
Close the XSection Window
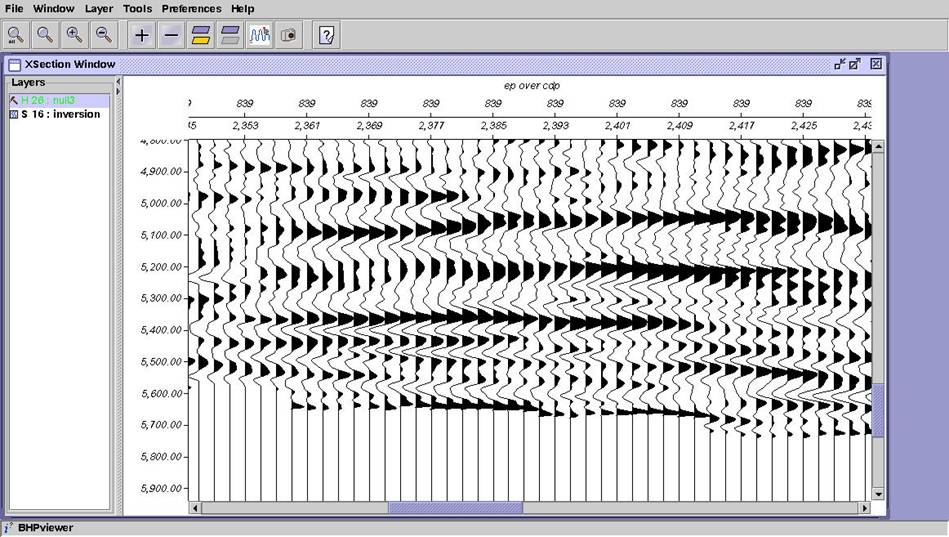pyautogui.click(x=876, y=64)
